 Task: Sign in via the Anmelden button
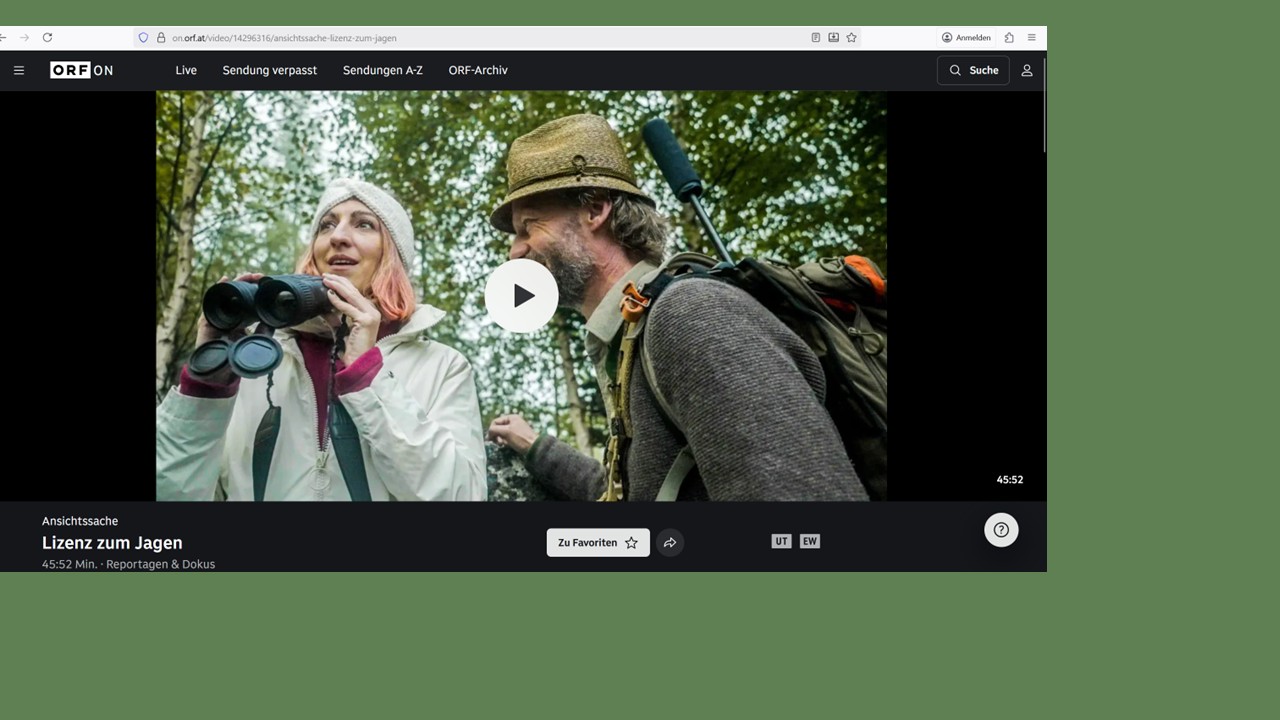point(965,37)
